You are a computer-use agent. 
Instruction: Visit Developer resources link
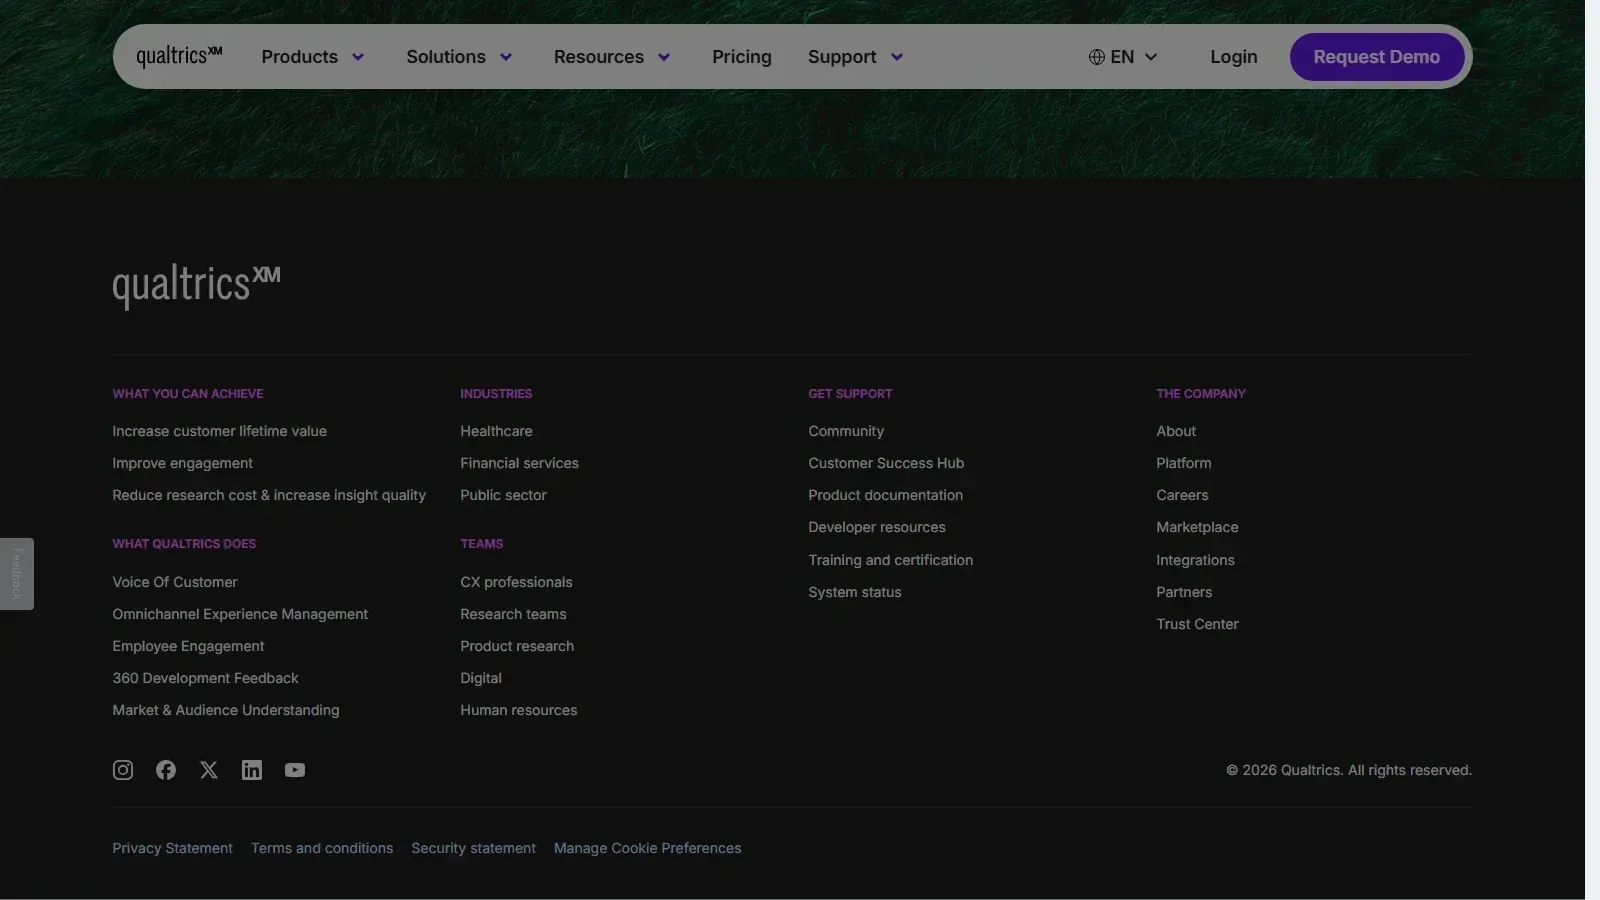click(x=877, y=527)
